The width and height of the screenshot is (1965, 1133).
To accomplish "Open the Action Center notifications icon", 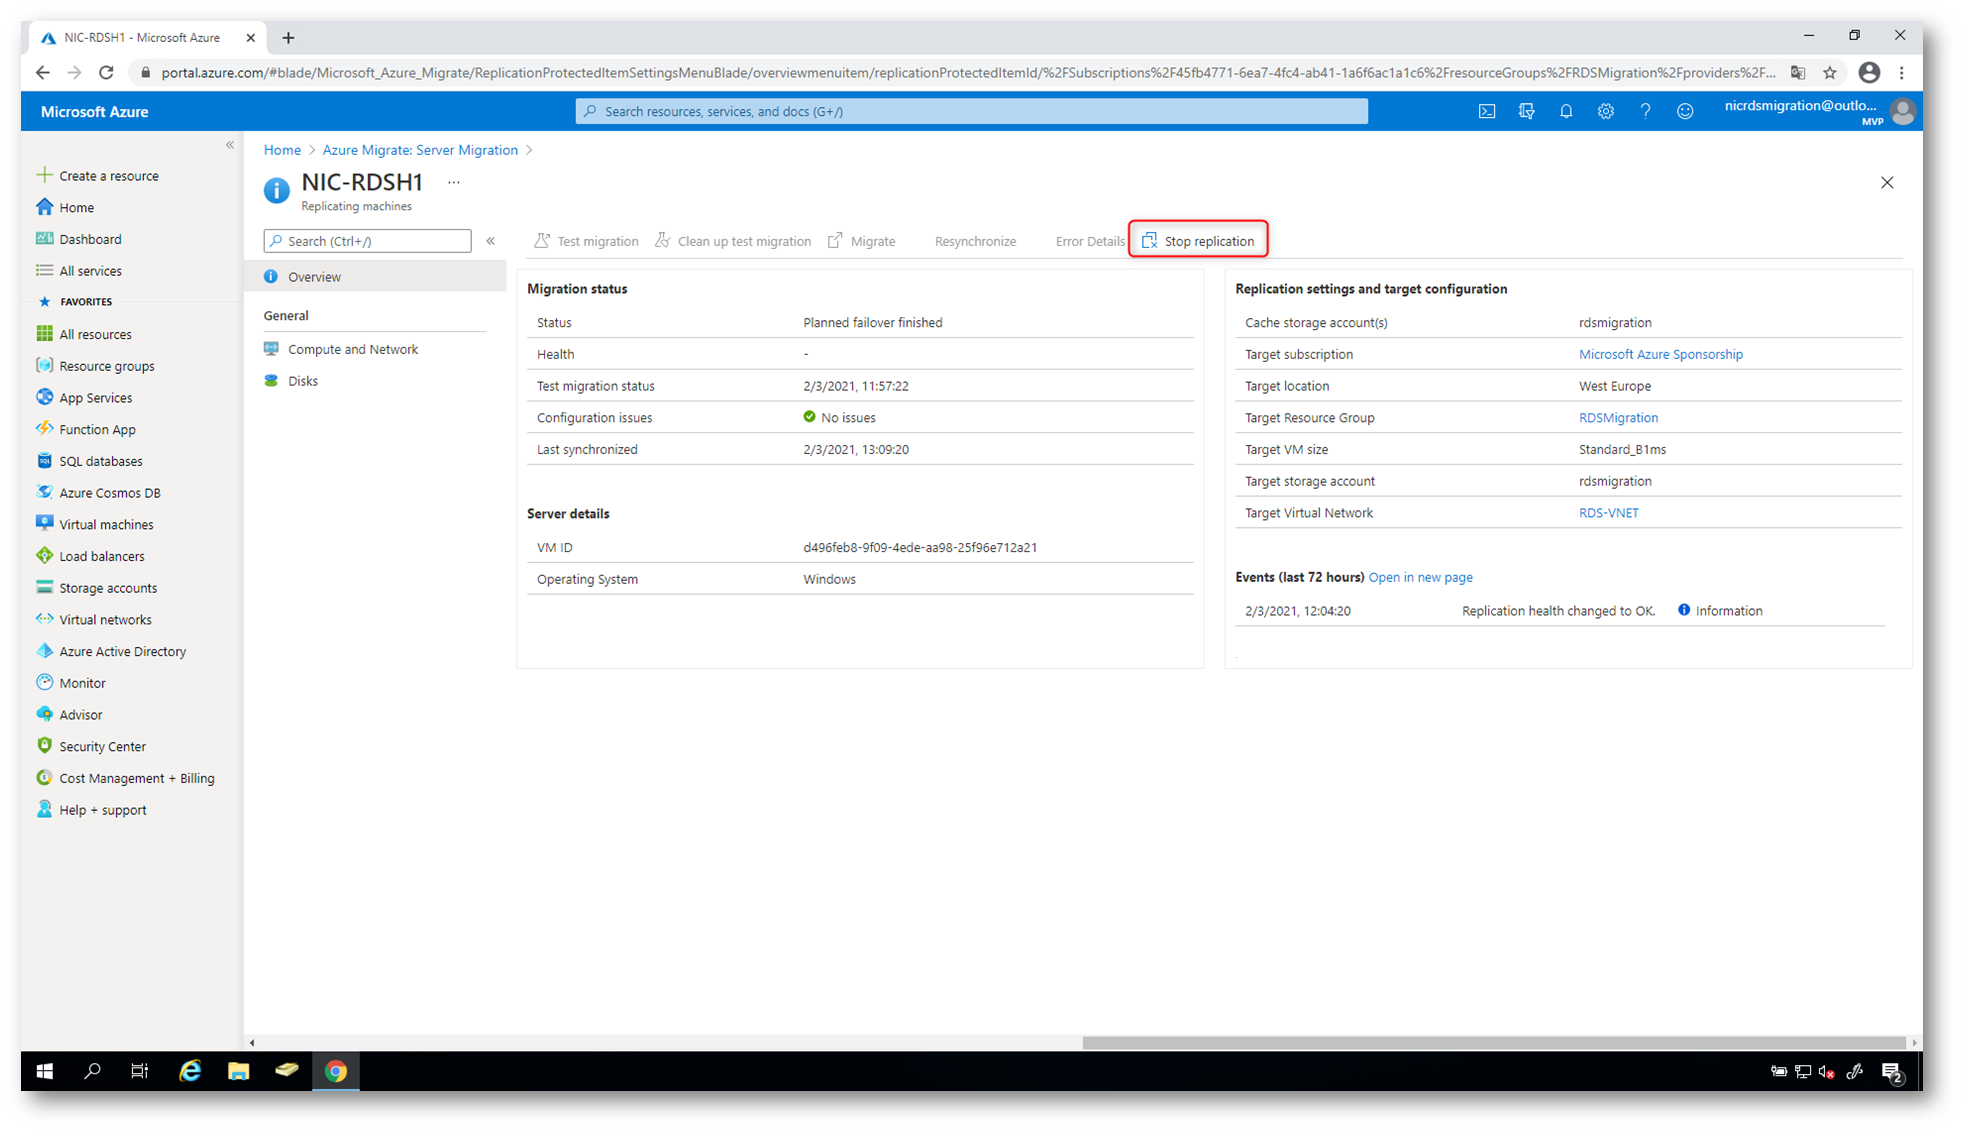I will point(1891,1071).
